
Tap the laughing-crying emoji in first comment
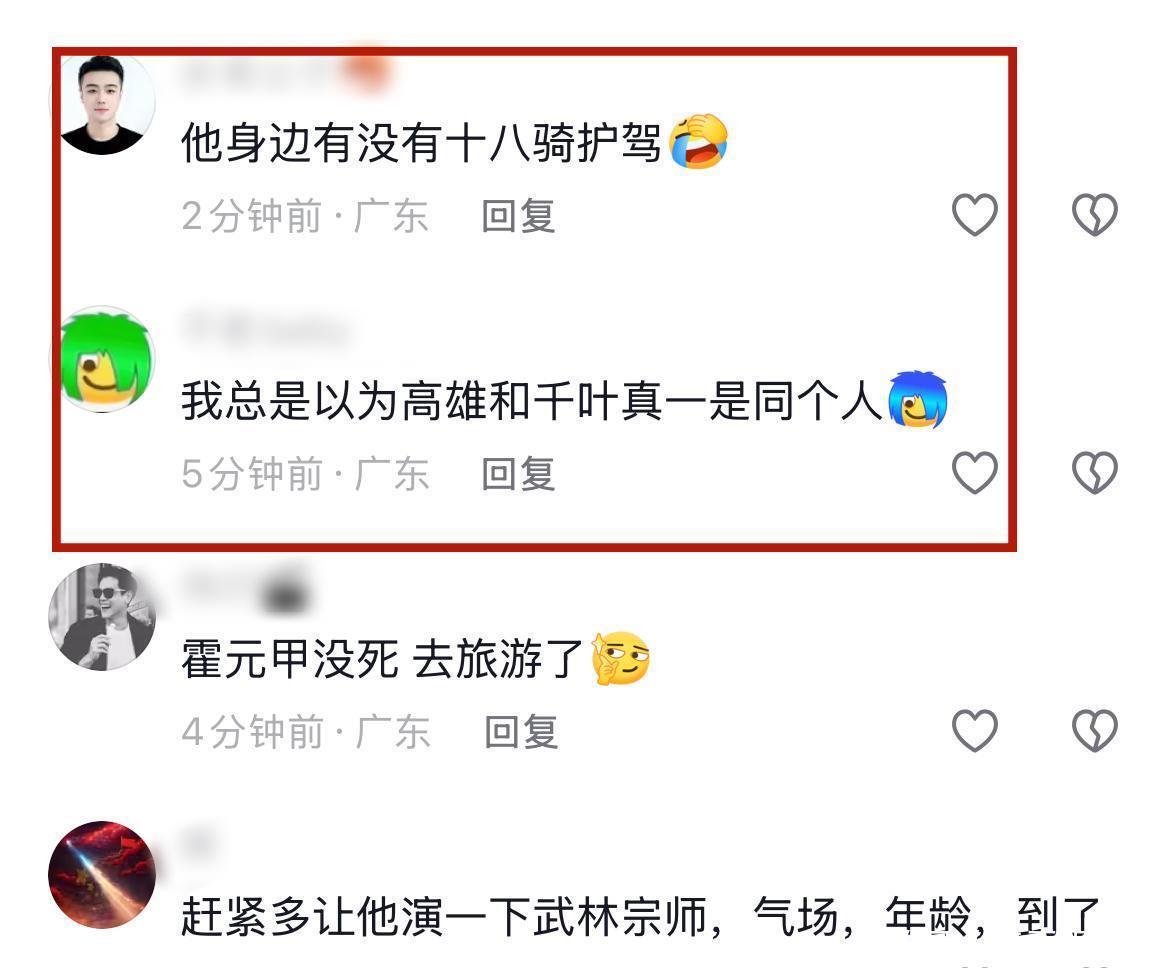coord(698,141)
